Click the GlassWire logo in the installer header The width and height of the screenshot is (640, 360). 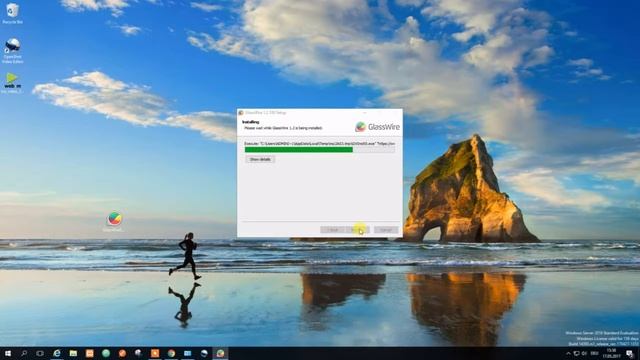(377, 127)
